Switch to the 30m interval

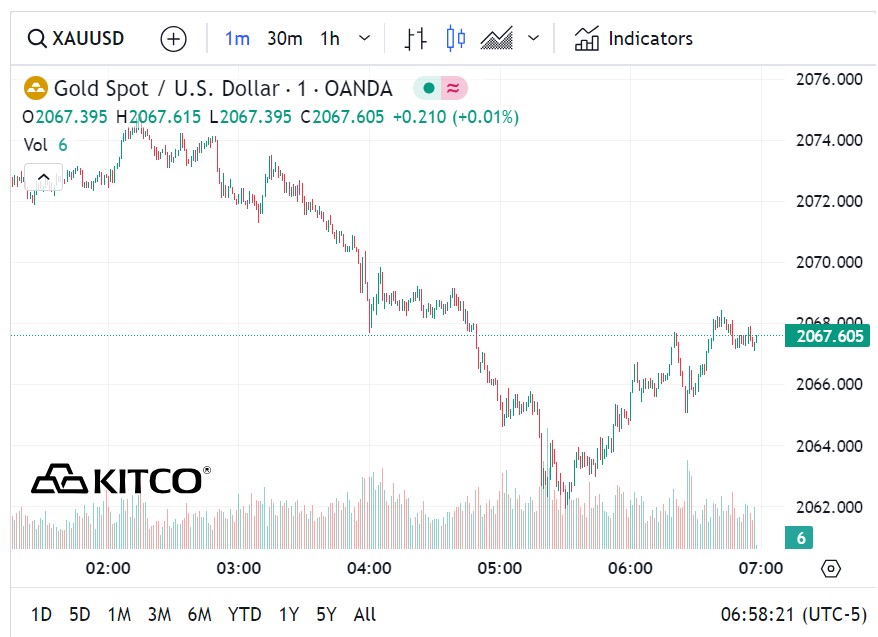click(284, 39)
